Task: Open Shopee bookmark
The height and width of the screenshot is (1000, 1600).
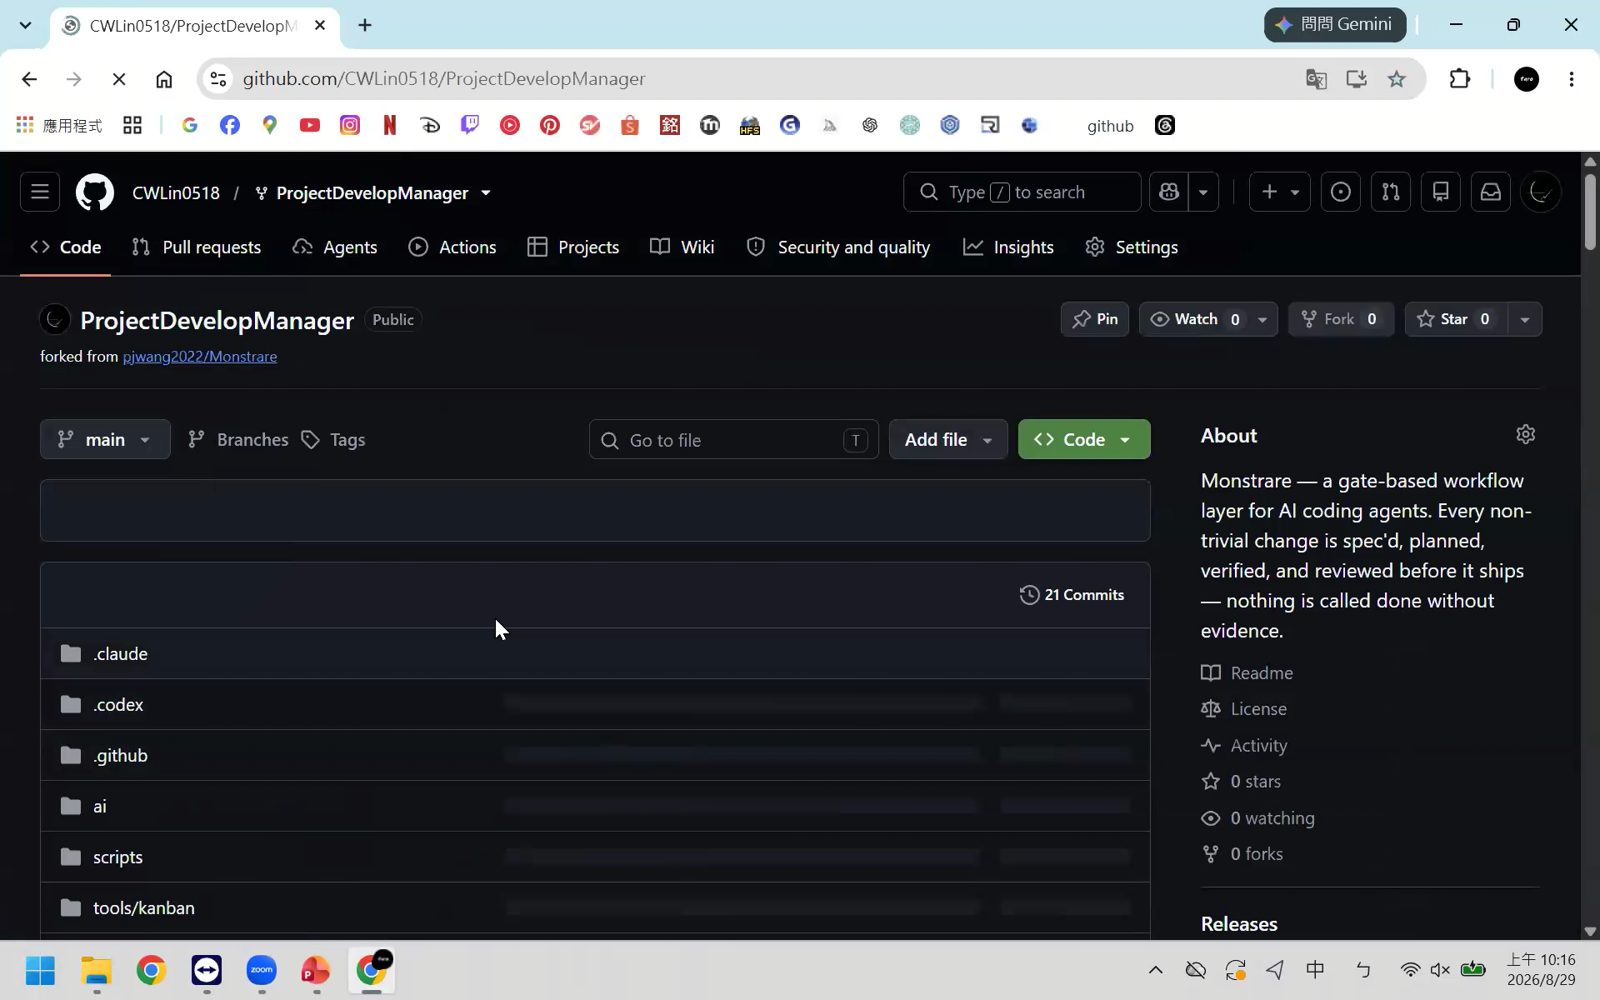Action: point(630,125)
